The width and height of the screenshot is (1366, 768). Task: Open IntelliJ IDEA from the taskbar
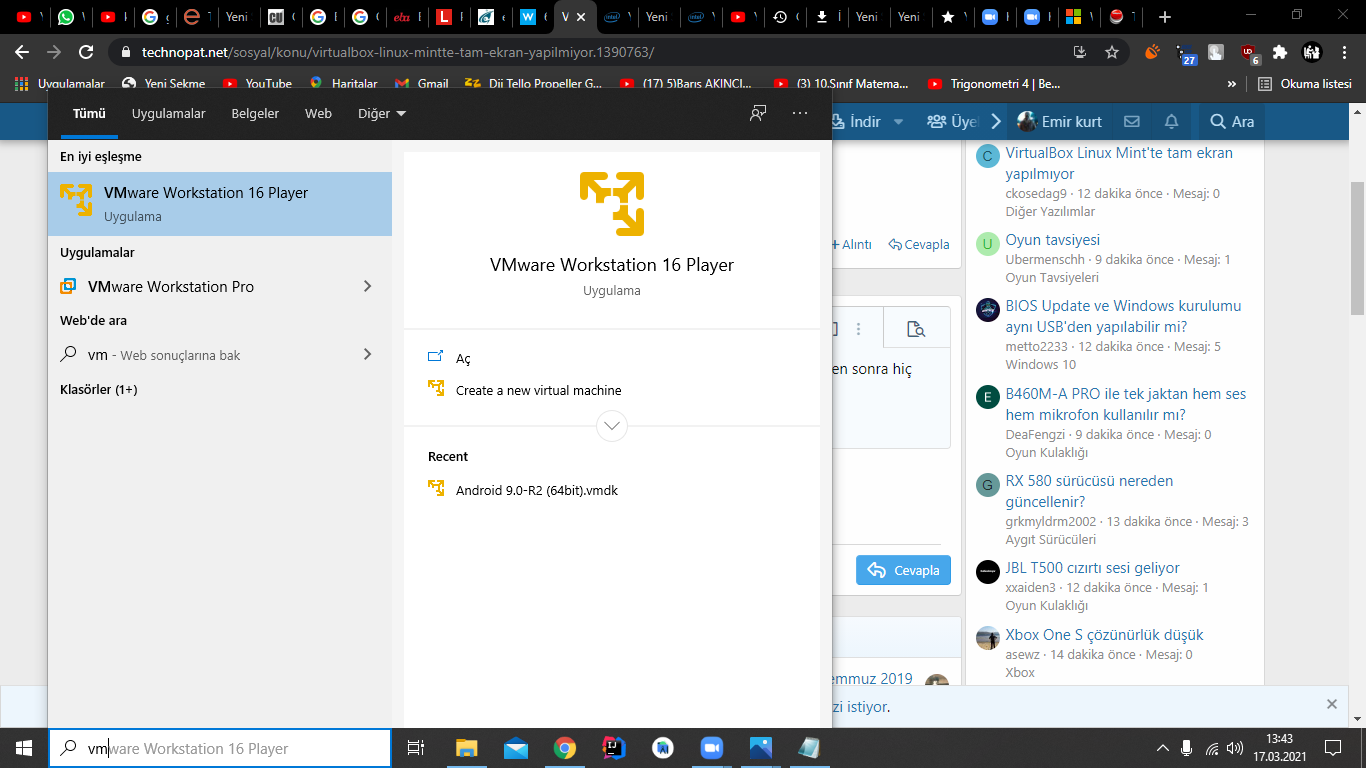(x=613, y=748)
